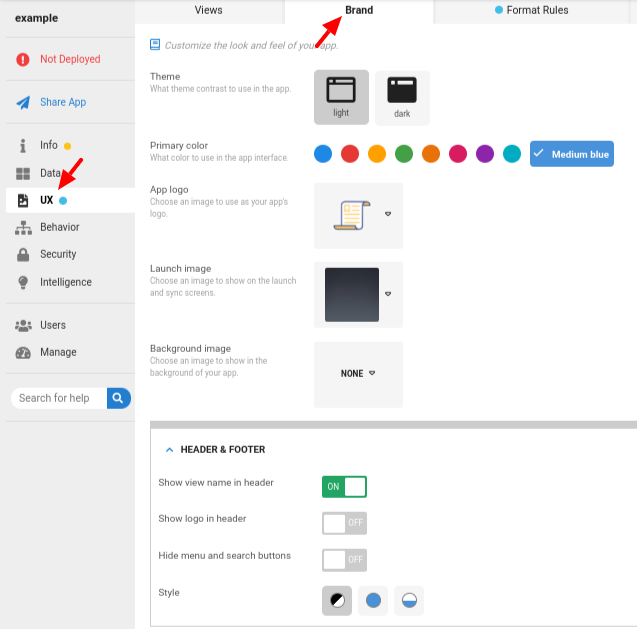Image resolution: width=637 pixels, height=629 pixels.
Task: Pick the purple primary color swatch
Action: [x=485, y=154]
